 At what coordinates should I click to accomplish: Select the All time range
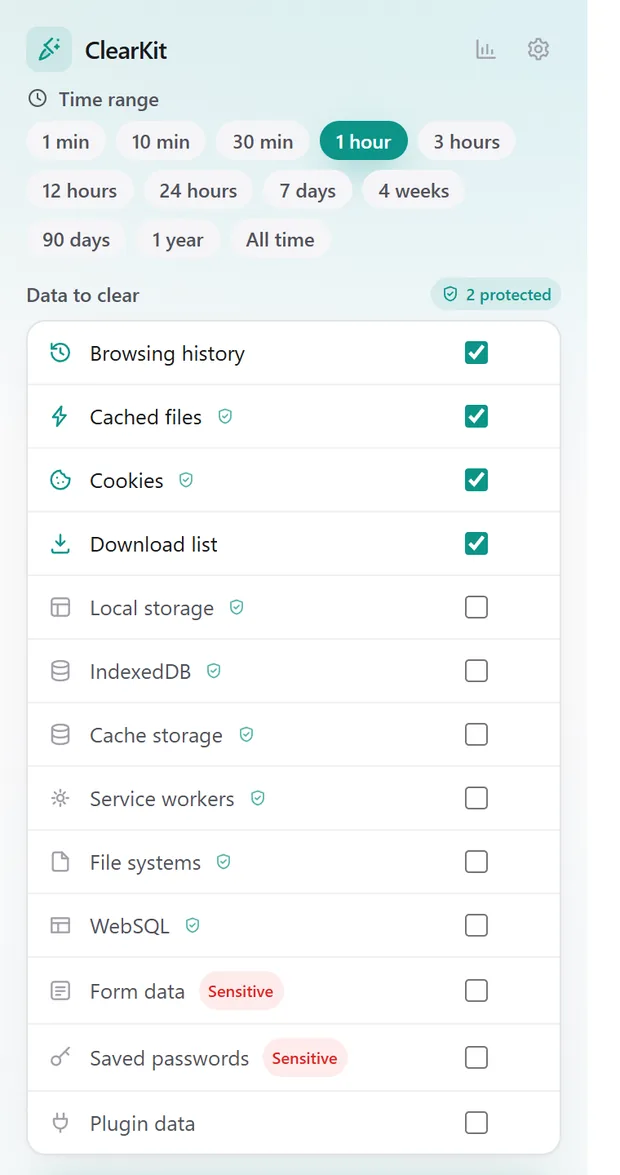pyautogui.click(x=280, y=240)
